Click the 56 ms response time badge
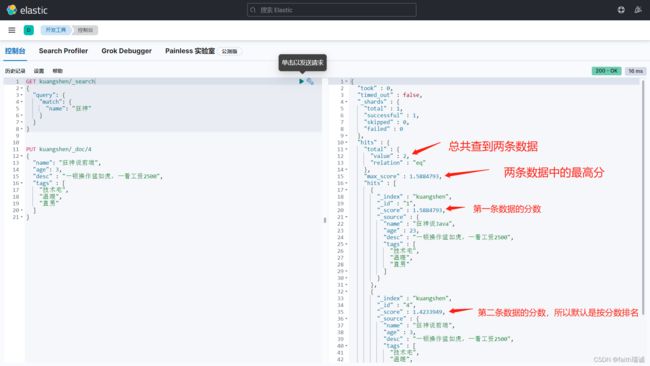This screenshot has height=366, width=650. coord(635,71)
